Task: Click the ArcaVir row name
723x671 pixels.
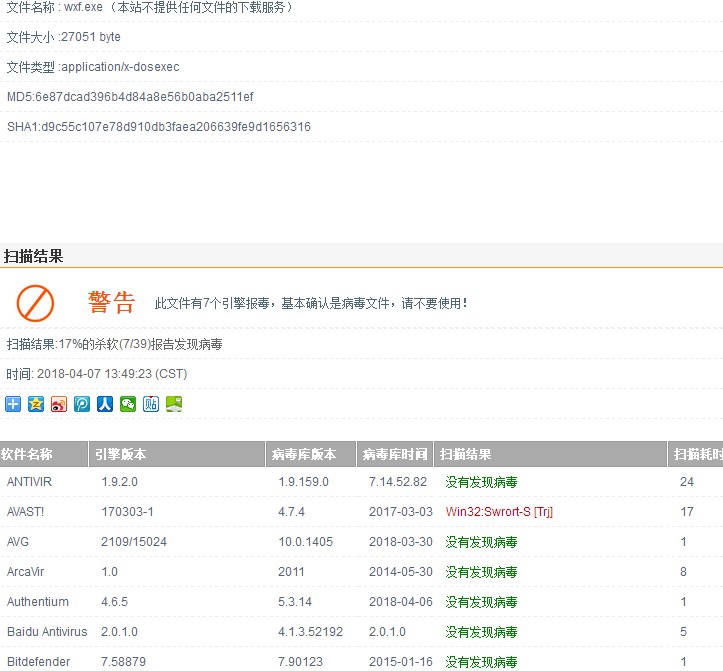Action: (x=25, y=572)
